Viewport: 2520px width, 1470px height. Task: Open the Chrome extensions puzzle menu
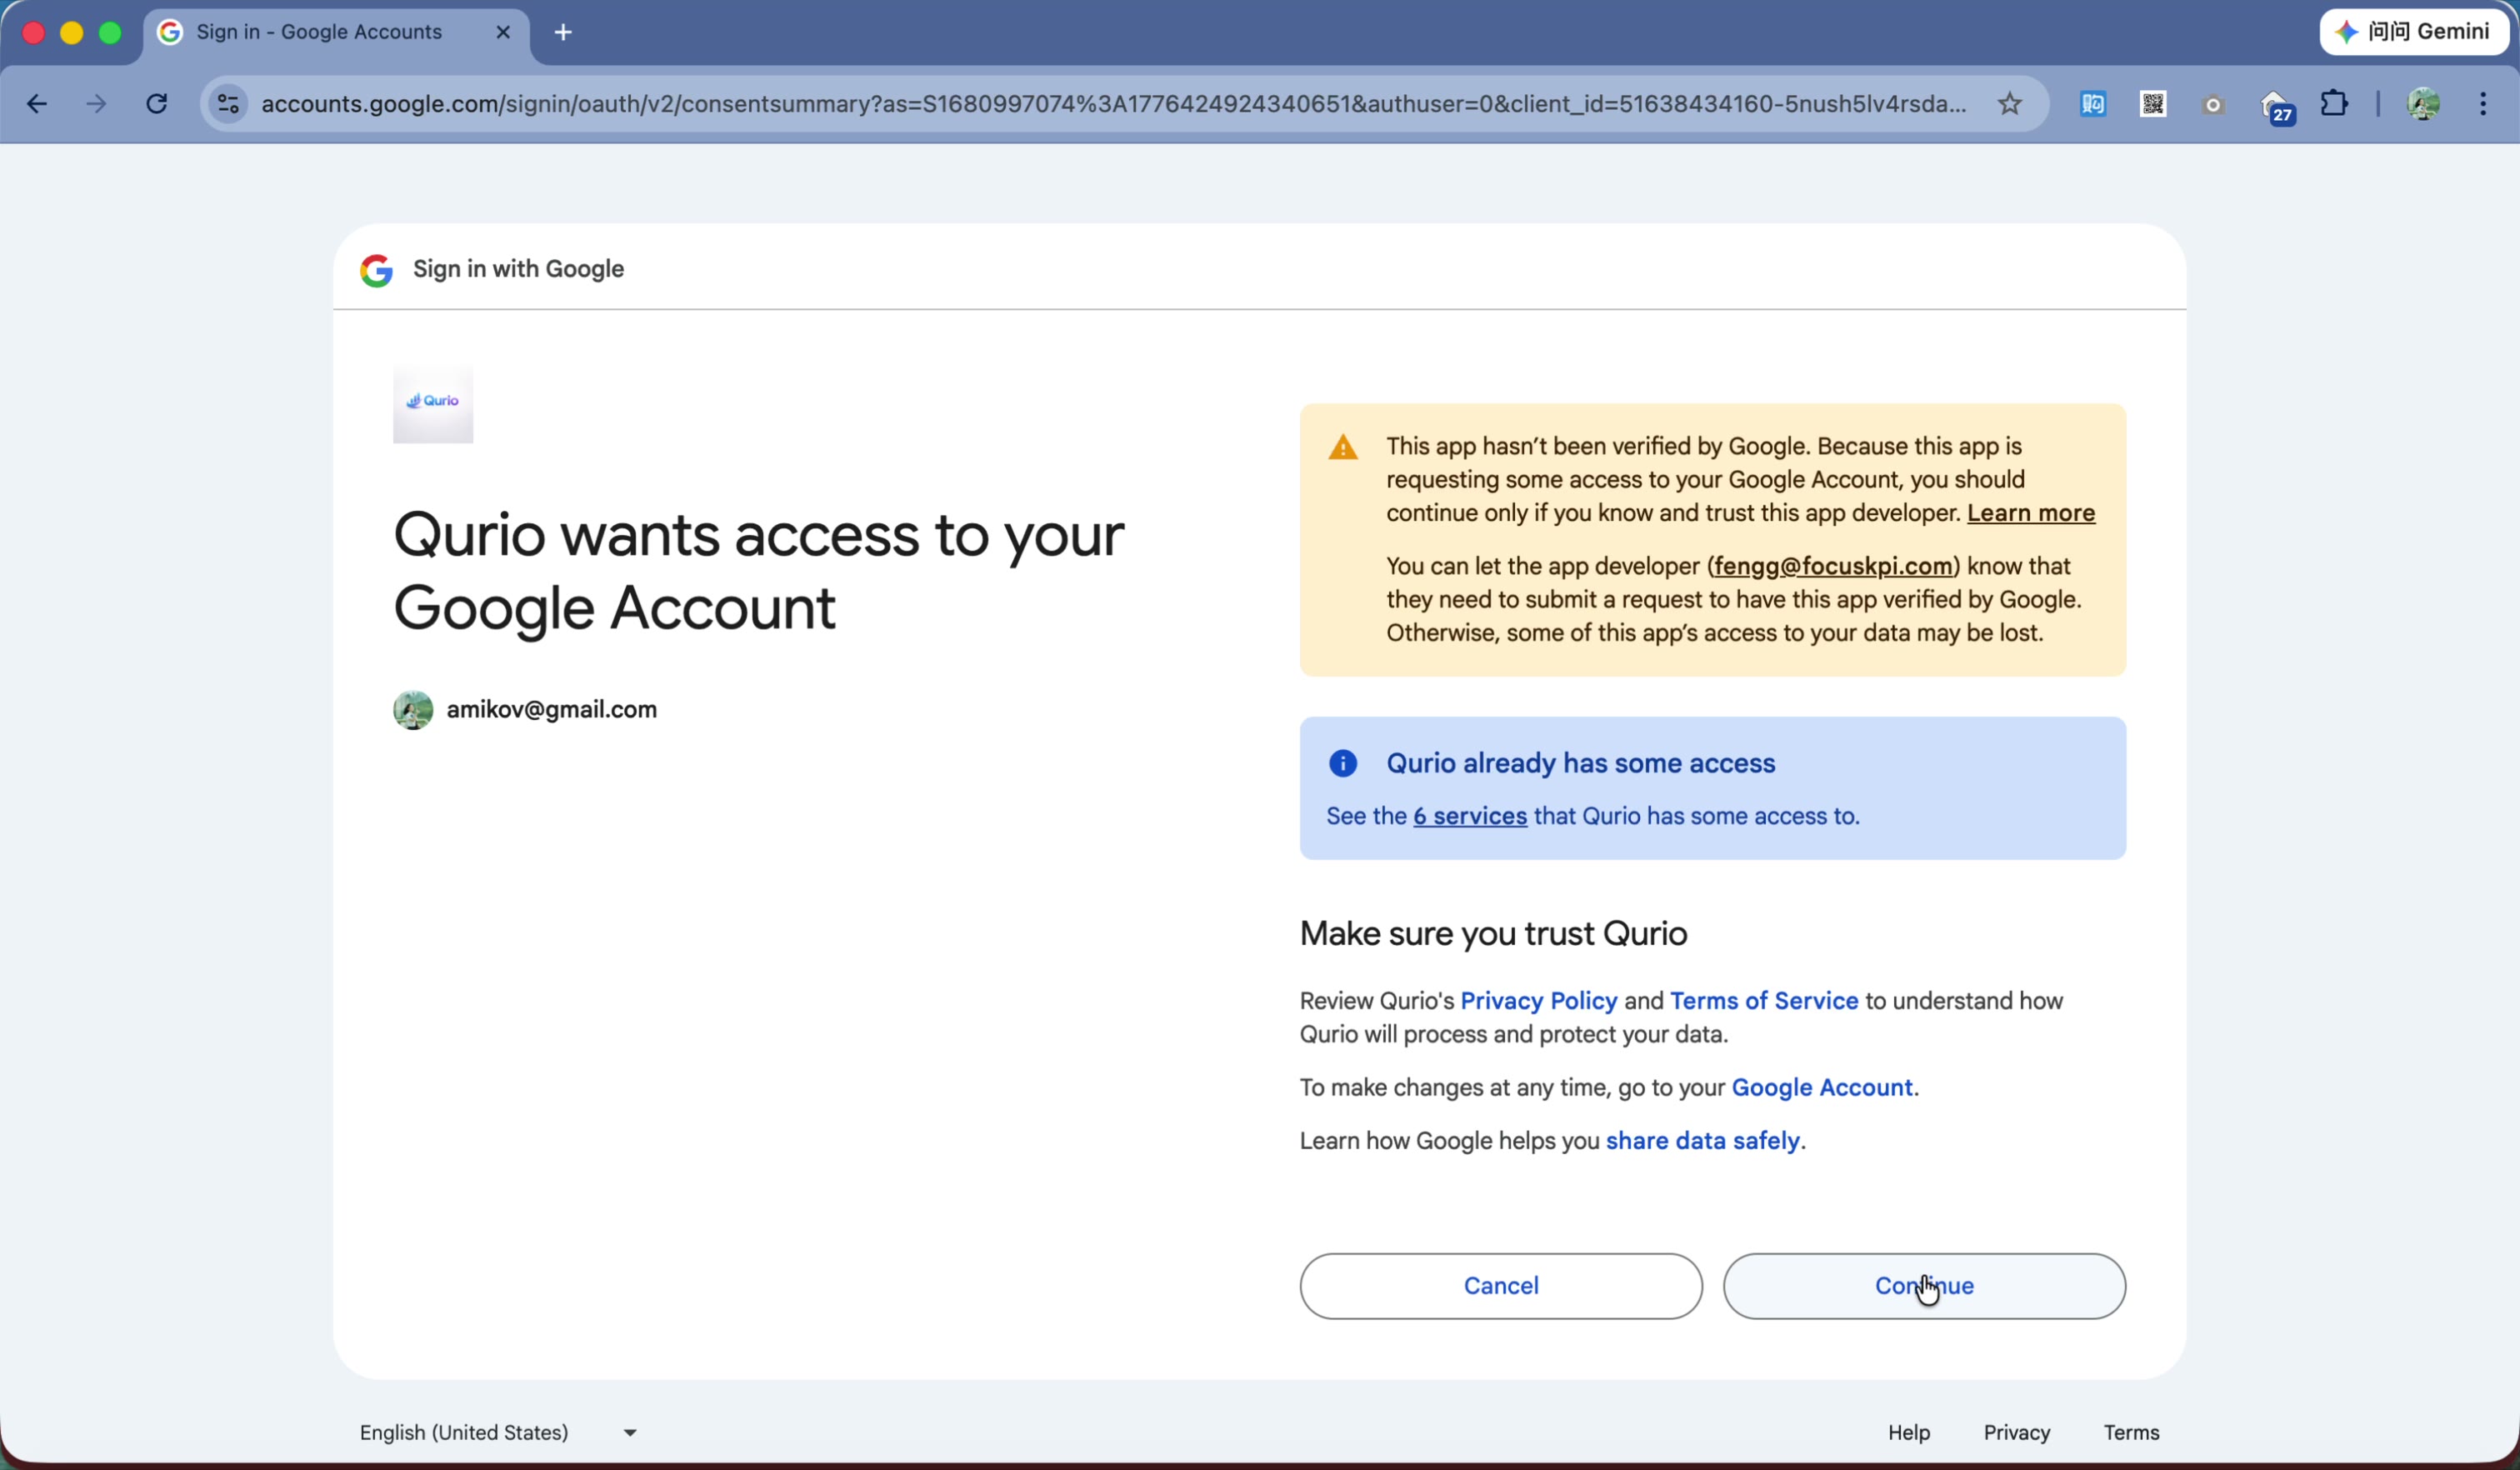point(2335,104)
